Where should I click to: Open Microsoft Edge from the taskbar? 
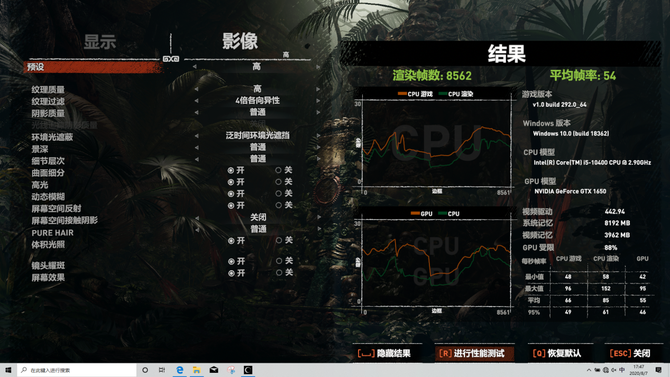pyautogui.click(x=180, y=370)
